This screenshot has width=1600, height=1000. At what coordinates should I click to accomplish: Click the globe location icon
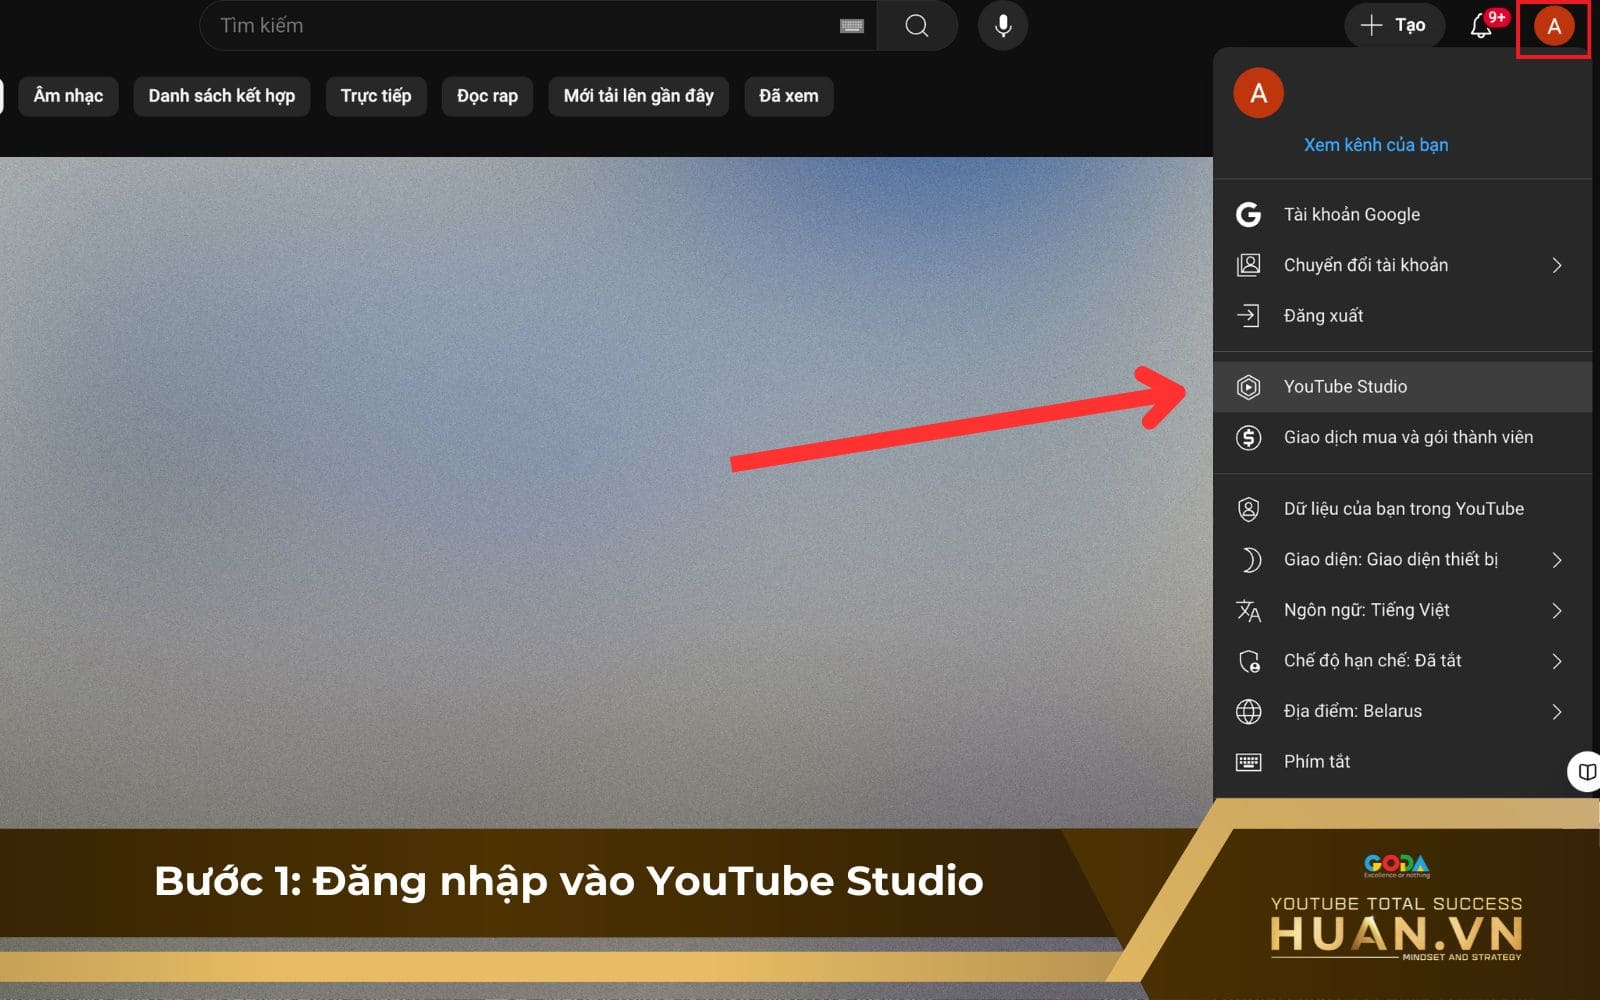click(x=1248, y=711)
